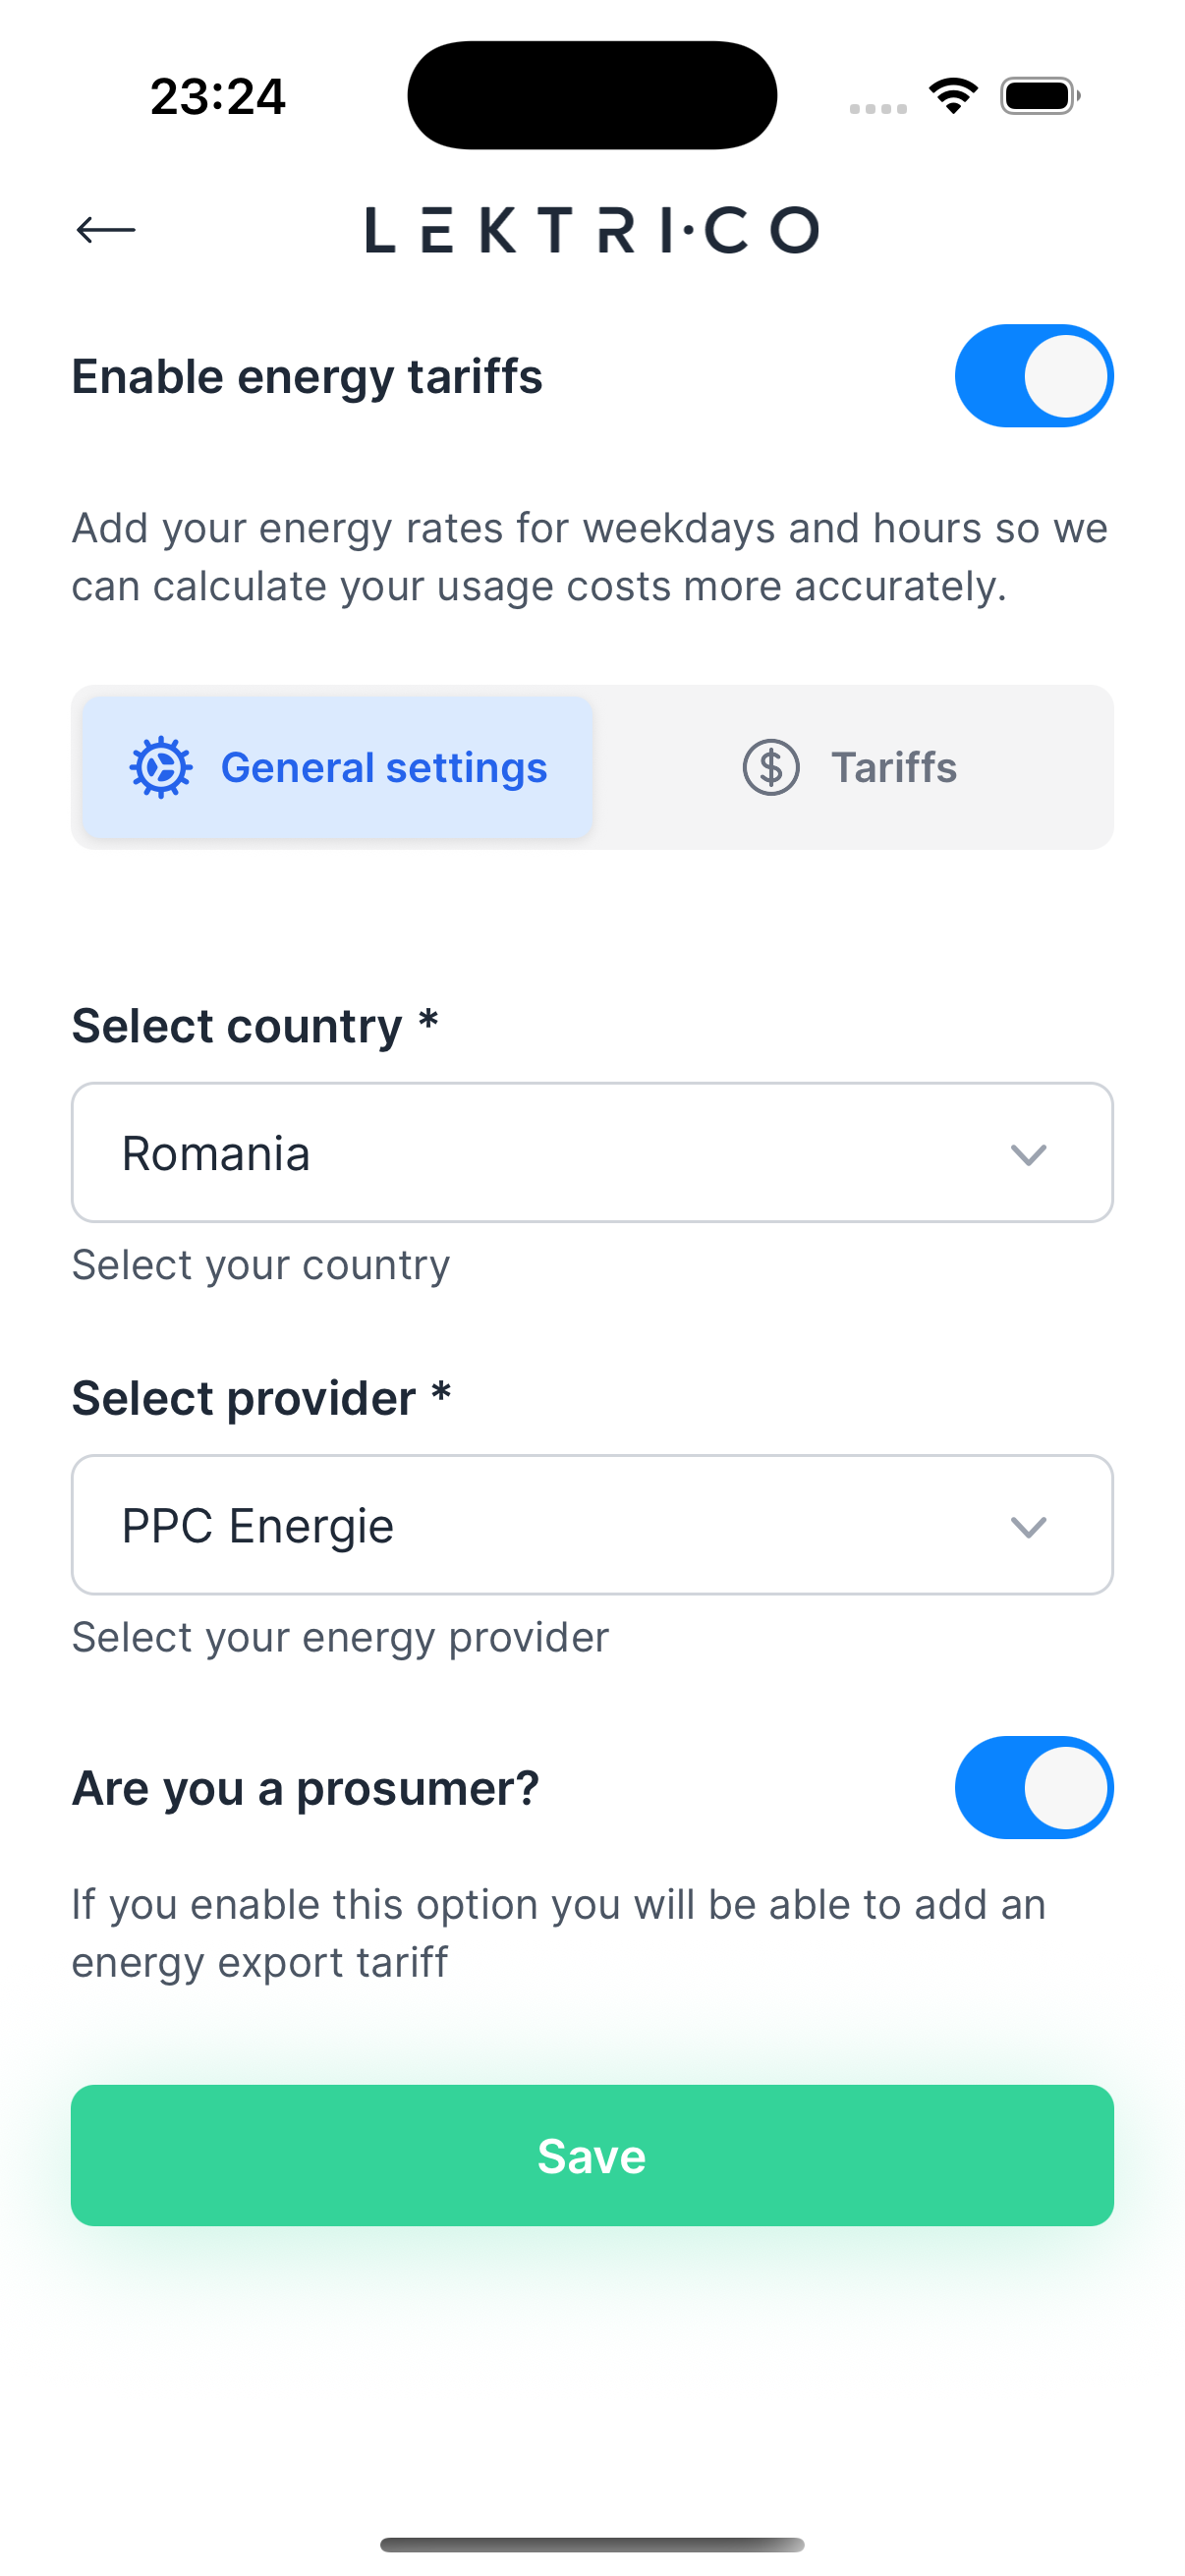Click the chevron arrow in country field
This screenshot has width=1185, height=2576.
(x=1028, y=1155)
